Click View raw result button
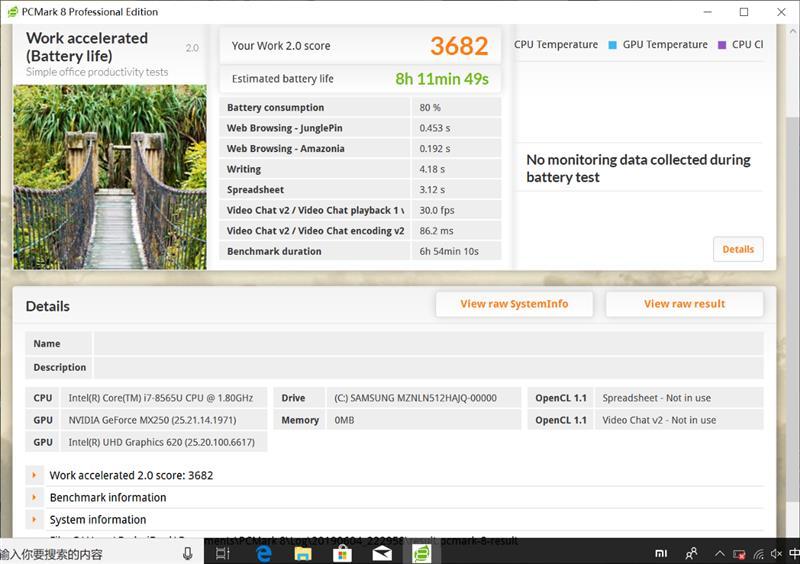 684,304
